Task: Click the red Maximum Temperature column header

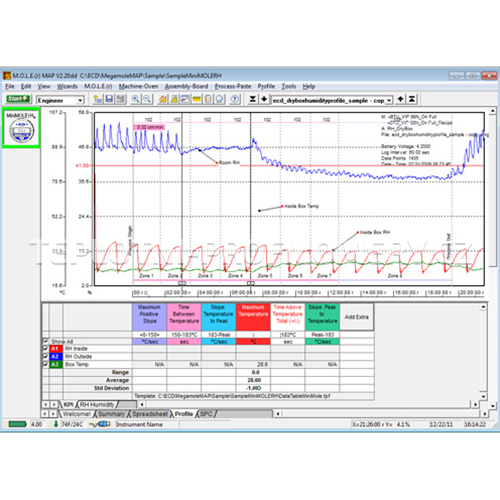Action: 253,317
